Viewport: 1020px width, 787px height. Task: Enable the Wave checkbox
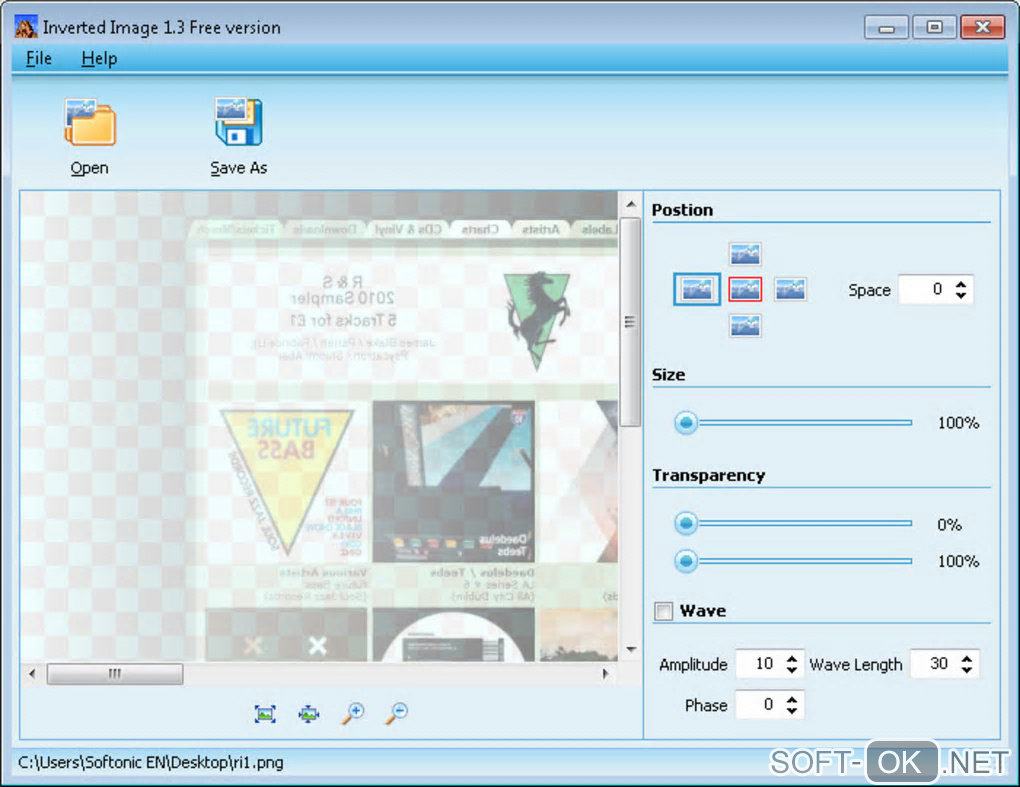click(664, 611)
